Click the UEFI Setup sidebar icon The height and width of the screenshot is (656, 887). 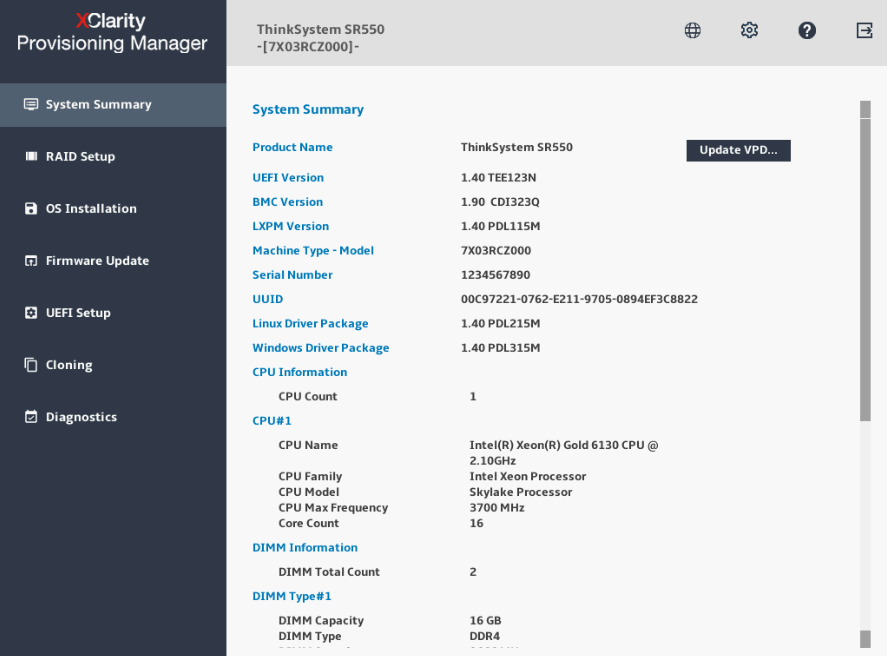(x=31, y=313)
